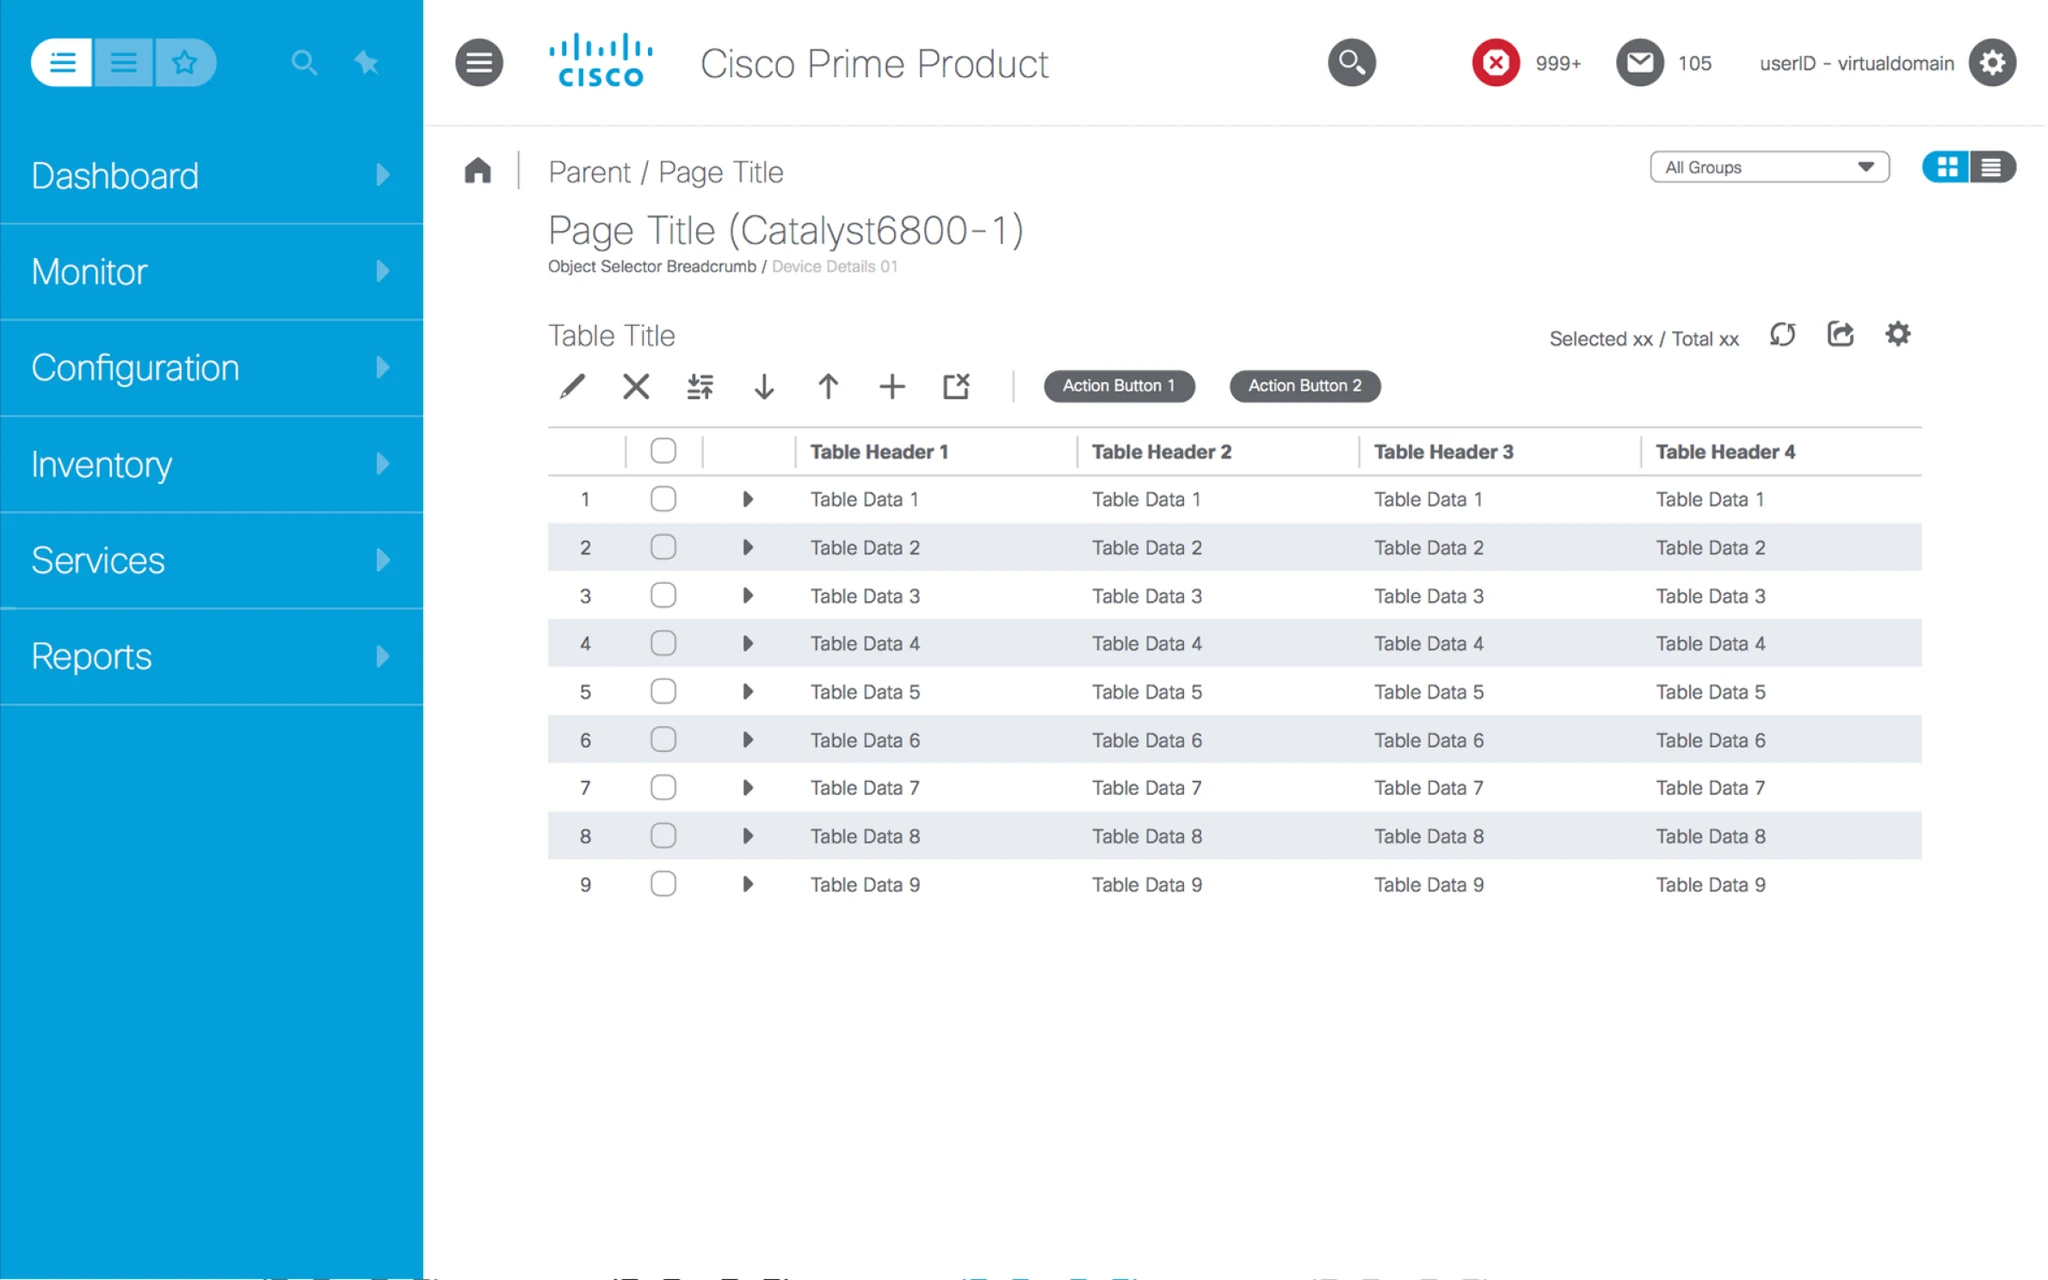
Task: Check the select-all header checkbox
Action: click(x=663, y=451)
